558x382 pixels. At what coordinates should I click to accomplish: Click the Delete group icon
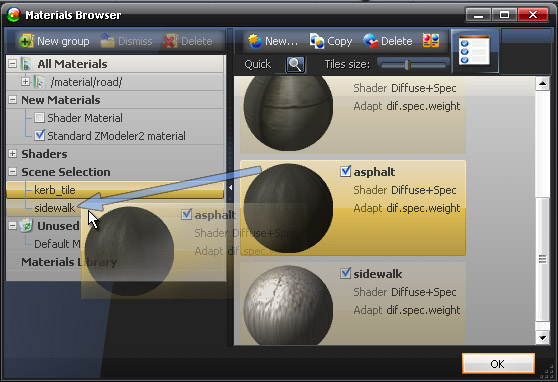tap(171, 41)
